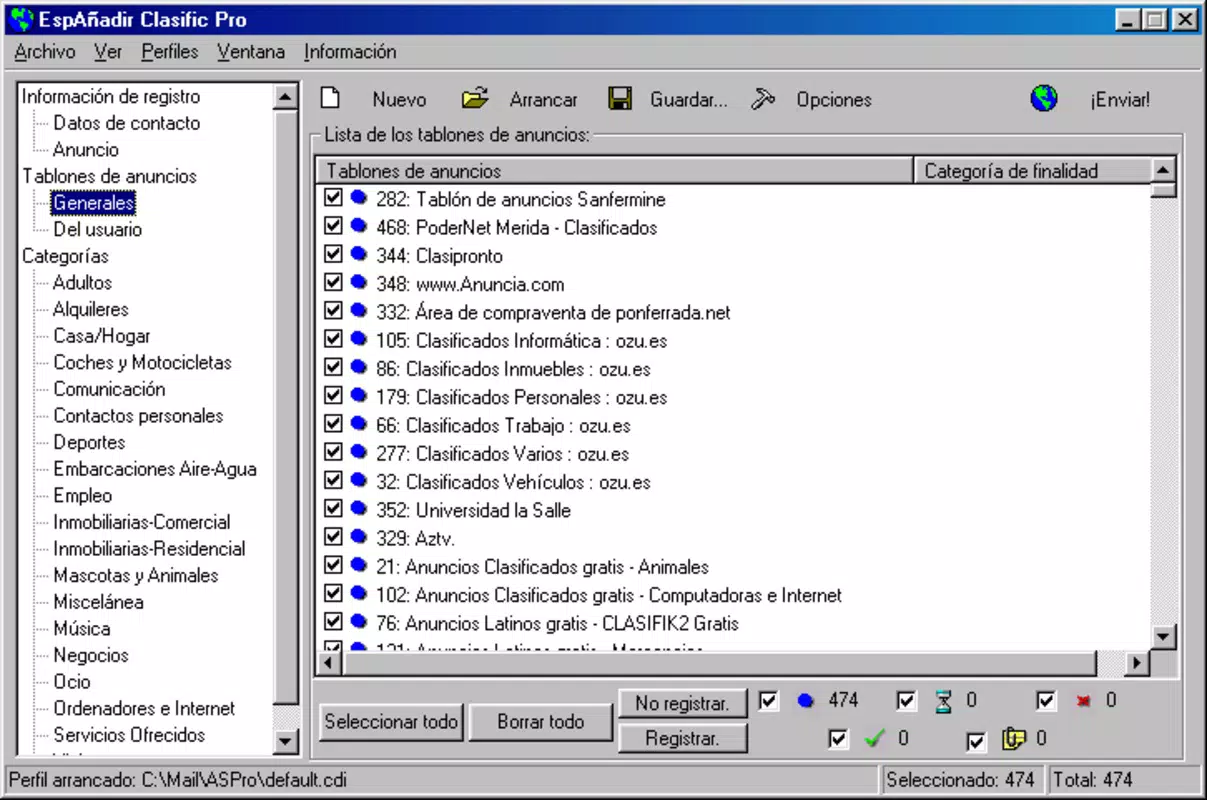Select the Empleo category

click(83, 495)
